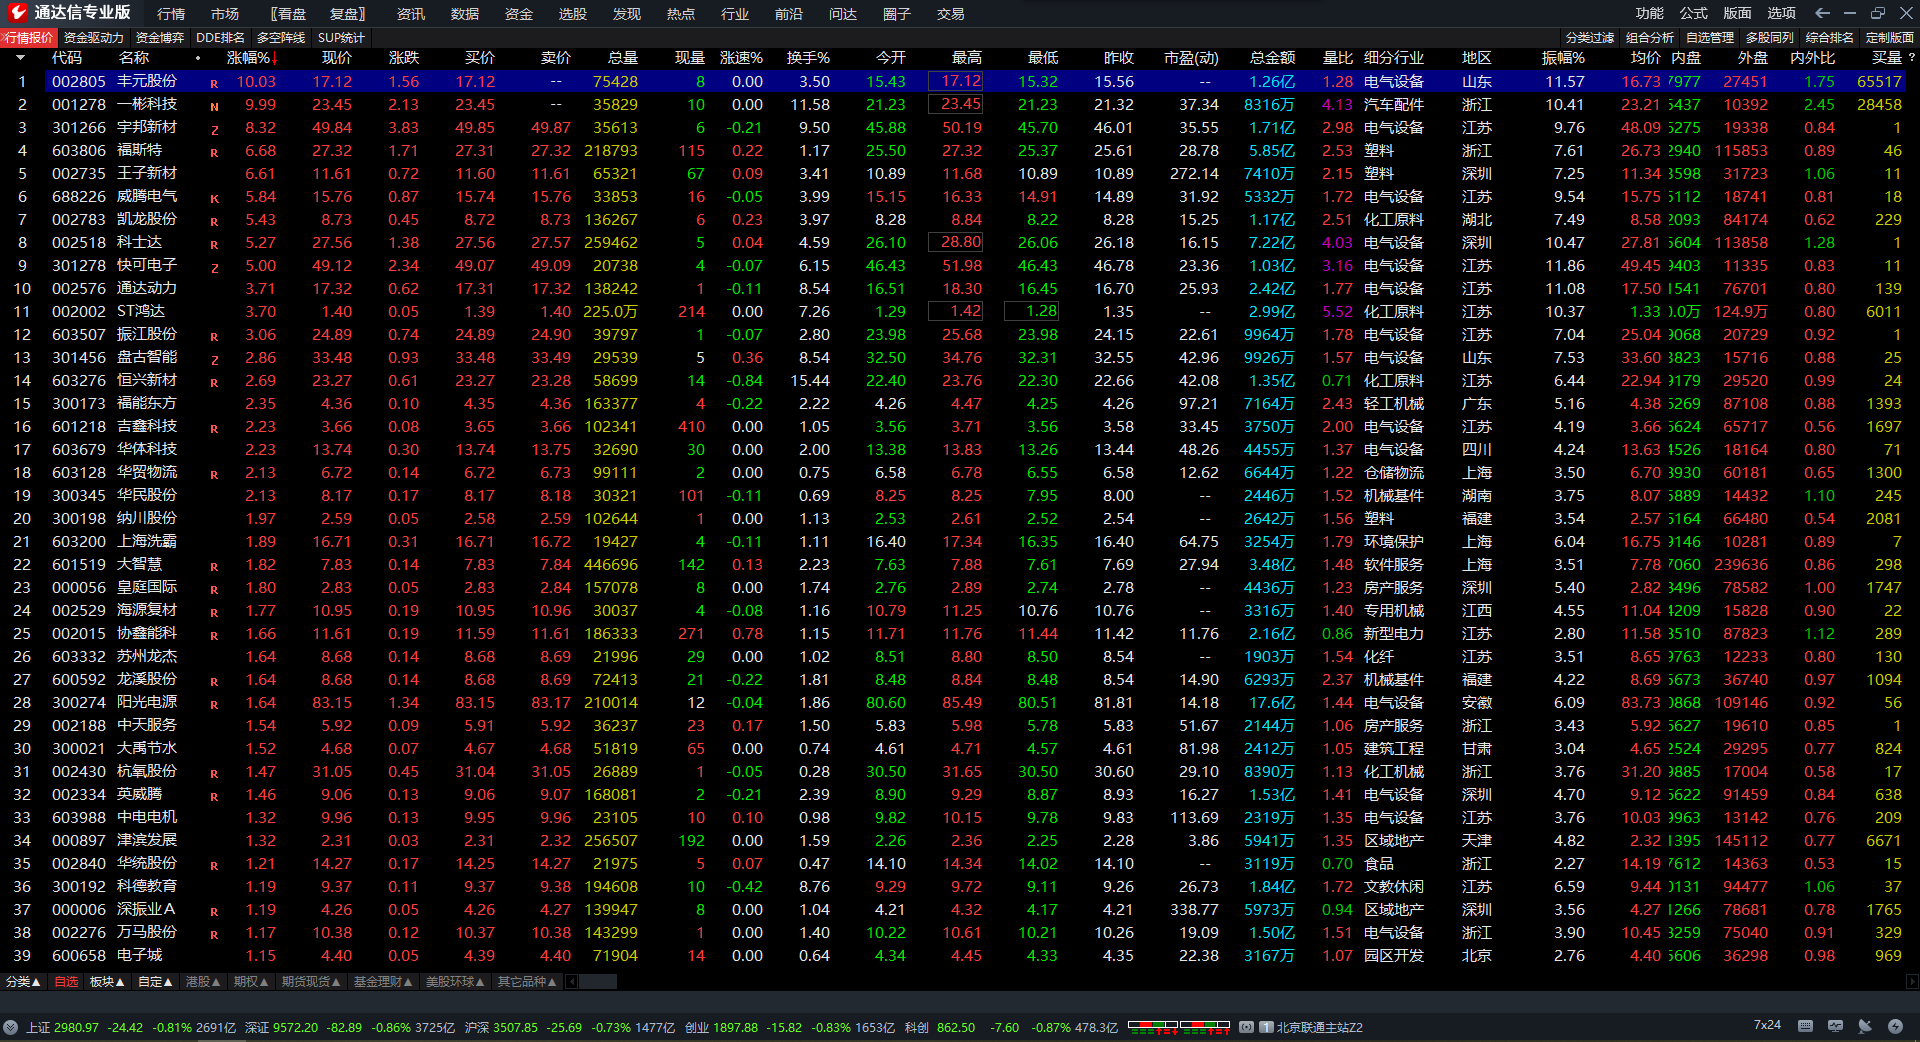Click the 科创 index value 862.50
Viewport: 1920px width, 1042px height.
(956, 1027)
